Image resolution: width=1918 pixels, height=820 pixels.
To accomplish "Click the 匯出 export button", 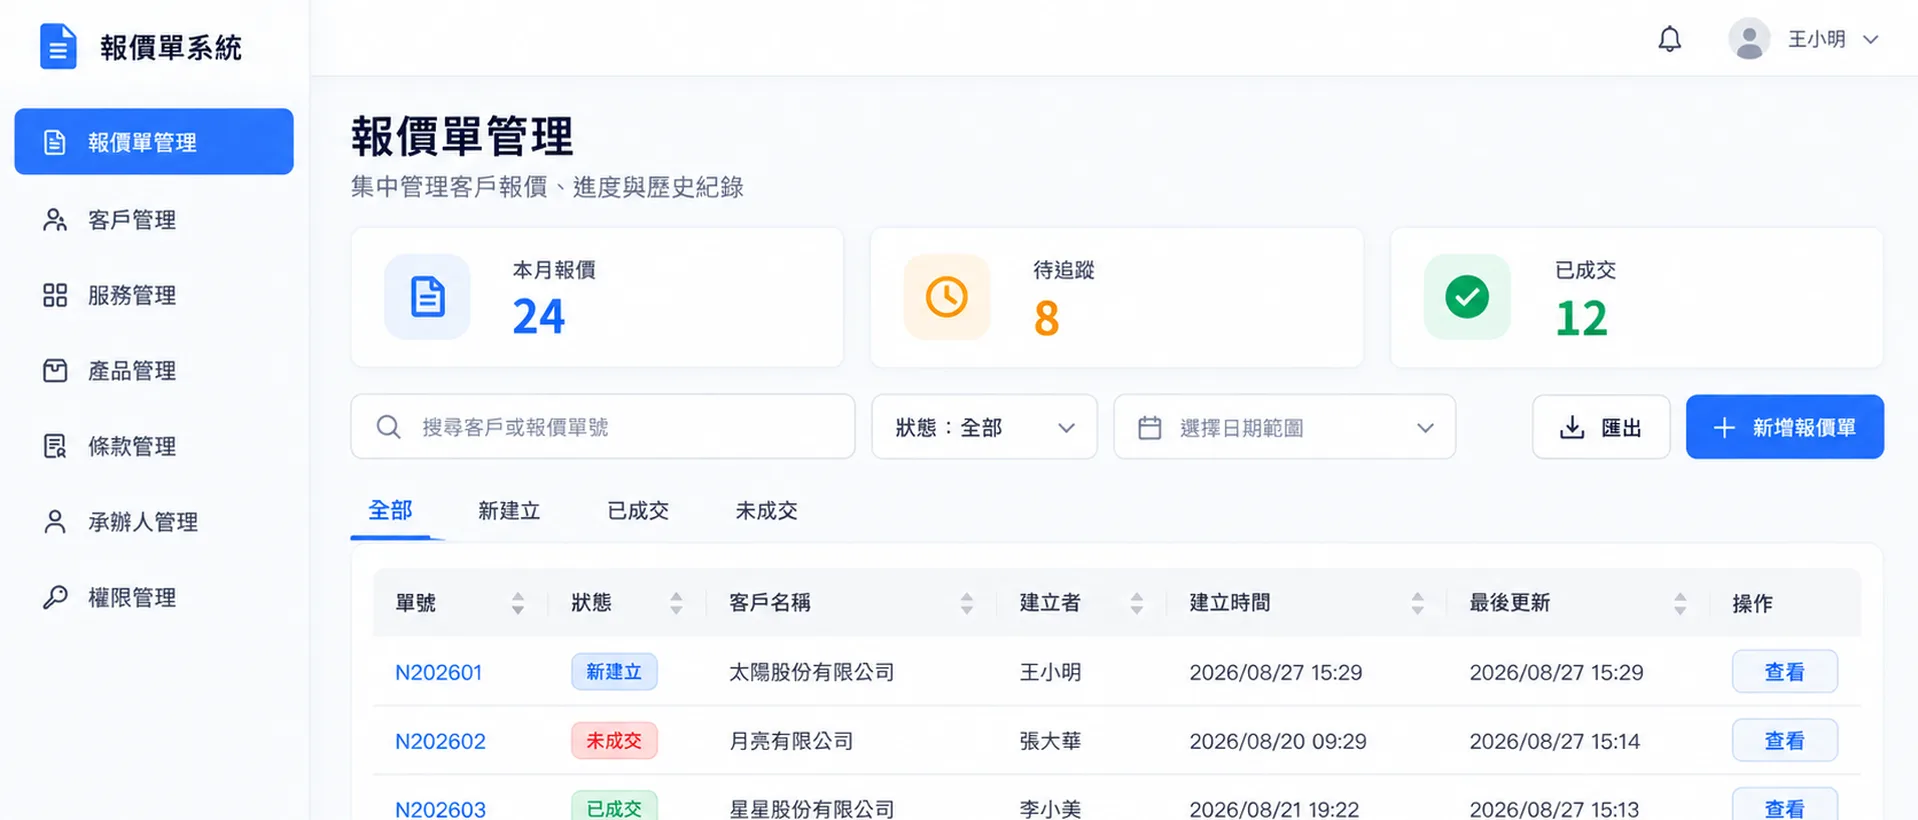I will tap(1601, 427).
